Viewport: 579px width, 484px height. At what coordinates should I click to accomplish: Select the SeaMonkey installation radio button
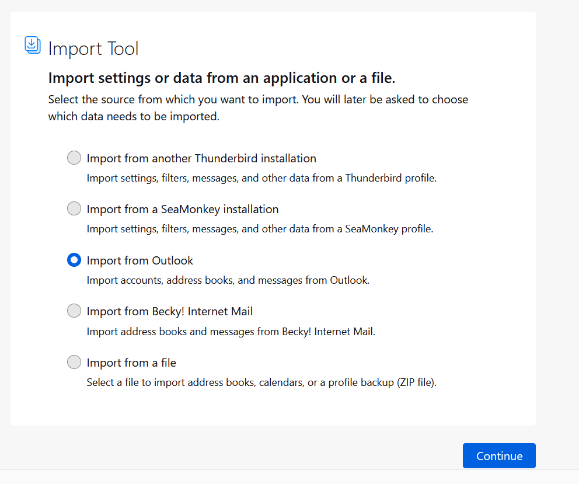(x=74, y=209)
